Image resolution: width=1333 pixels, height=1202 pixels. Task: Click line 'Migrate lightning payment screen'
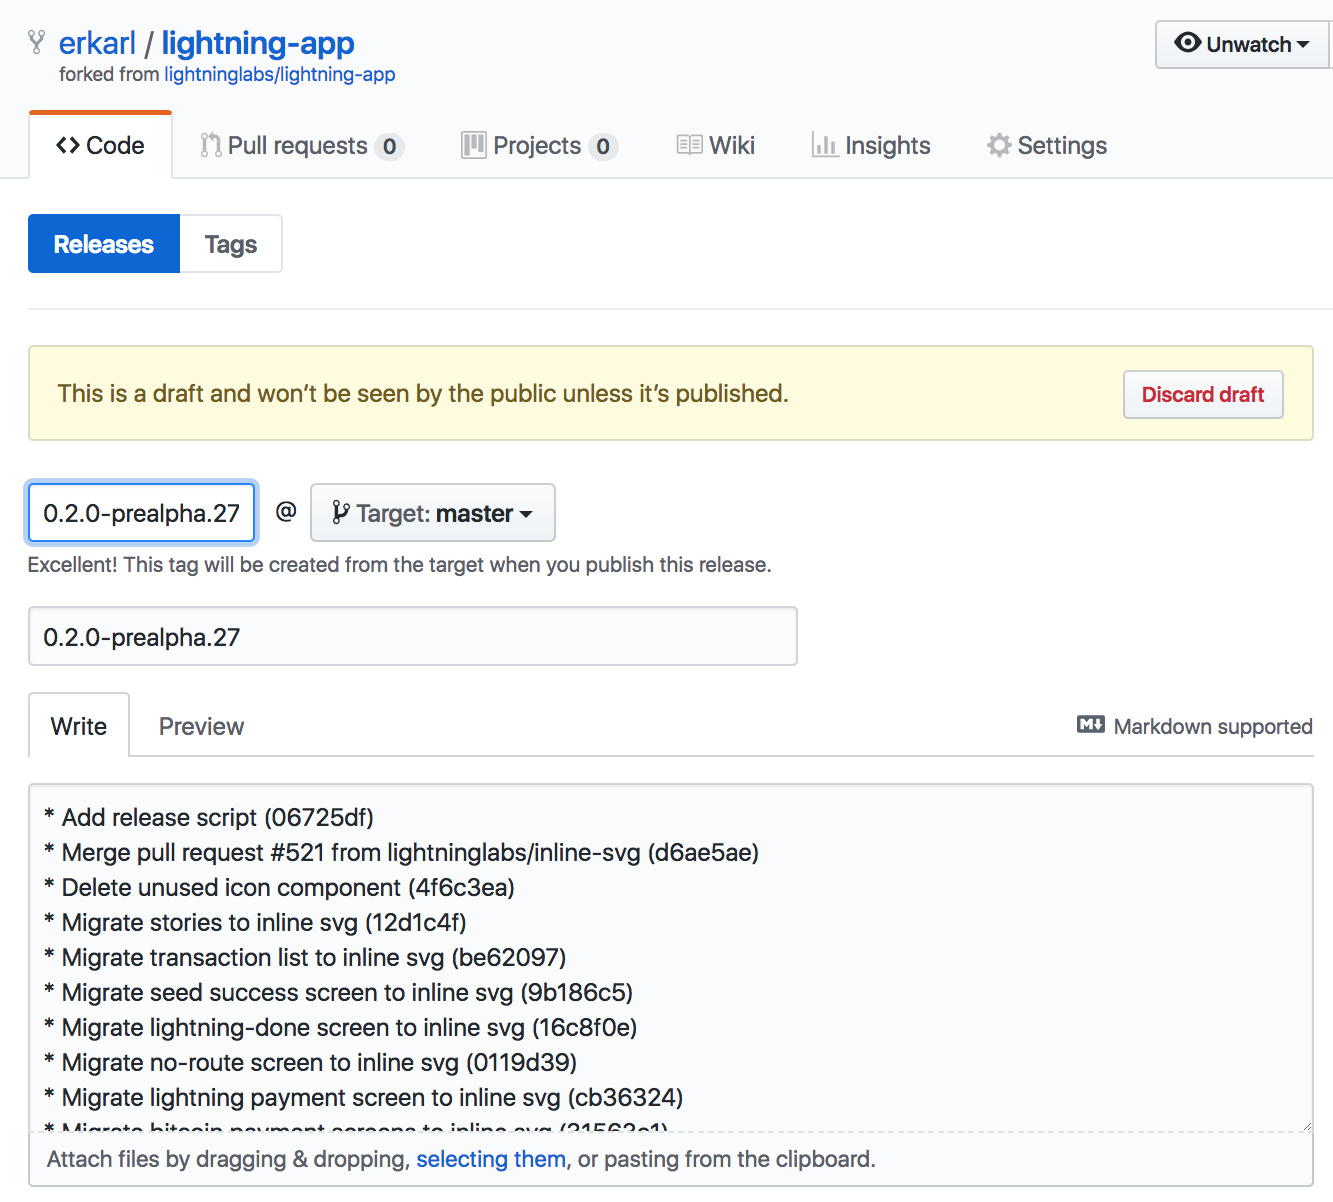(x=363, y=1097)
